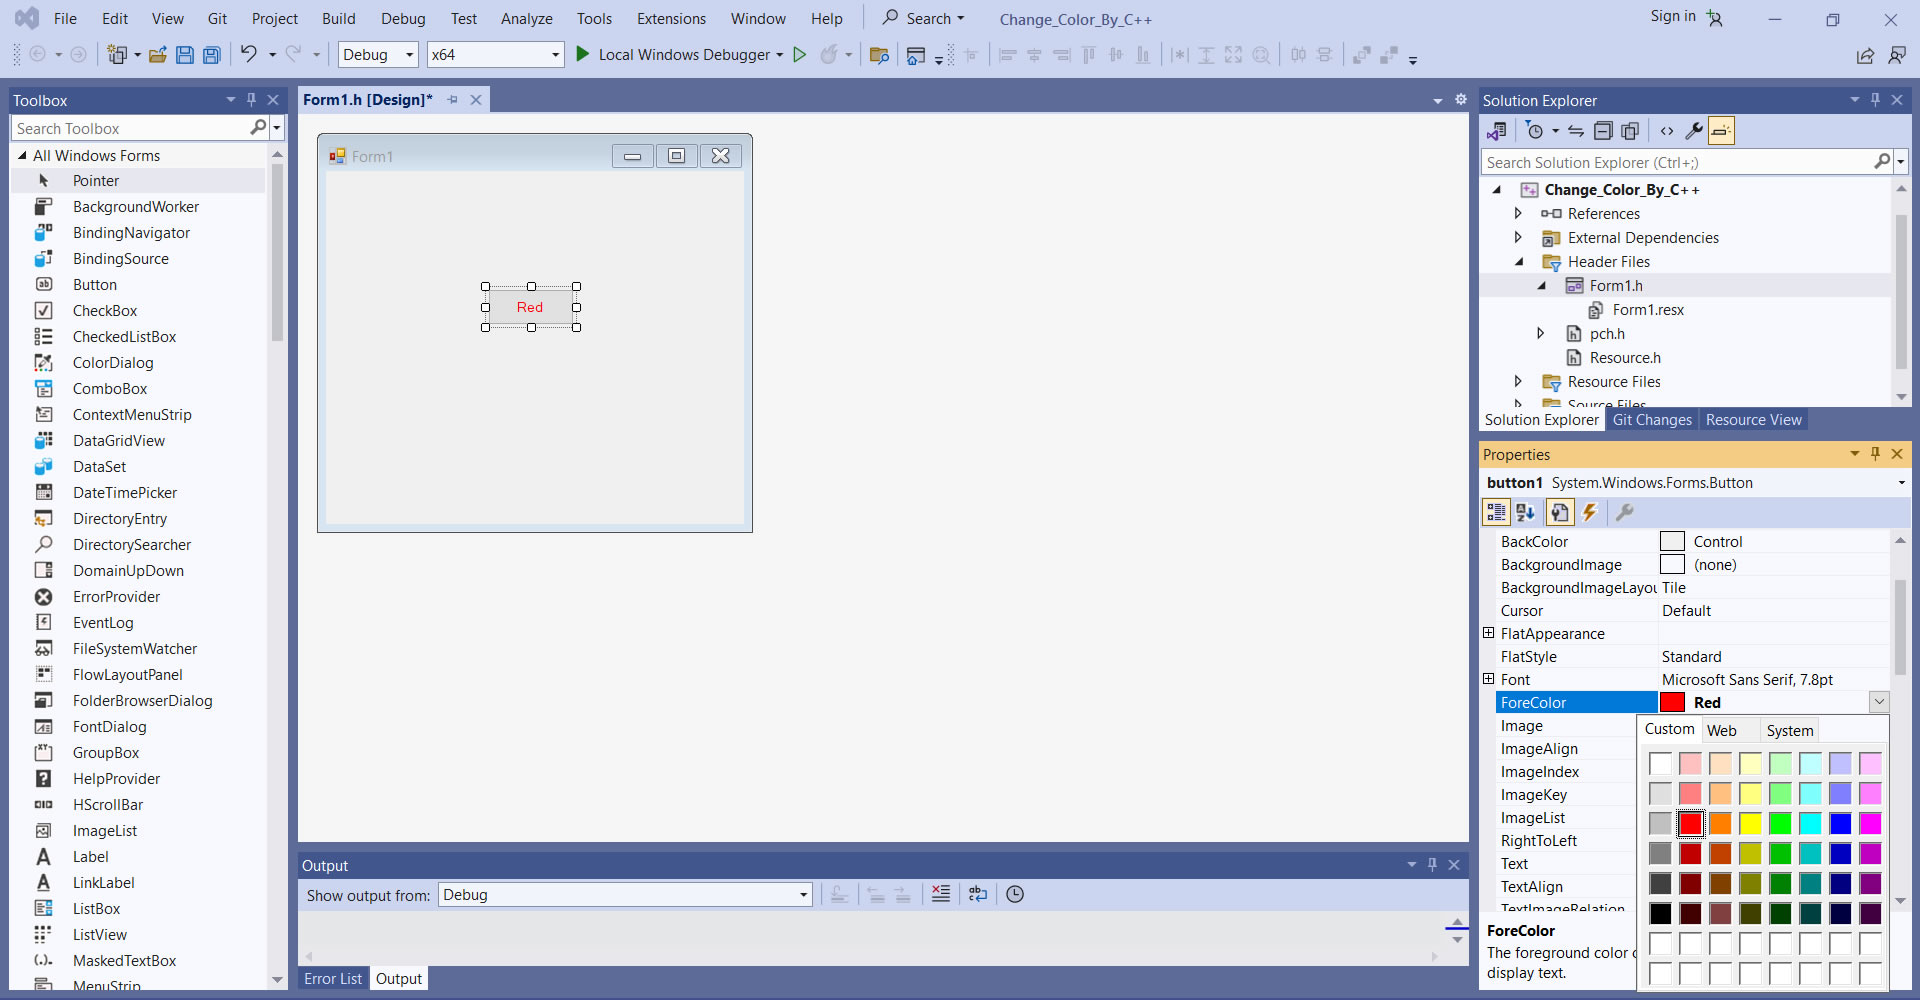Select the Red button on Form1 designer
Screen dimensions: 1920x1000
pos(530,307)
